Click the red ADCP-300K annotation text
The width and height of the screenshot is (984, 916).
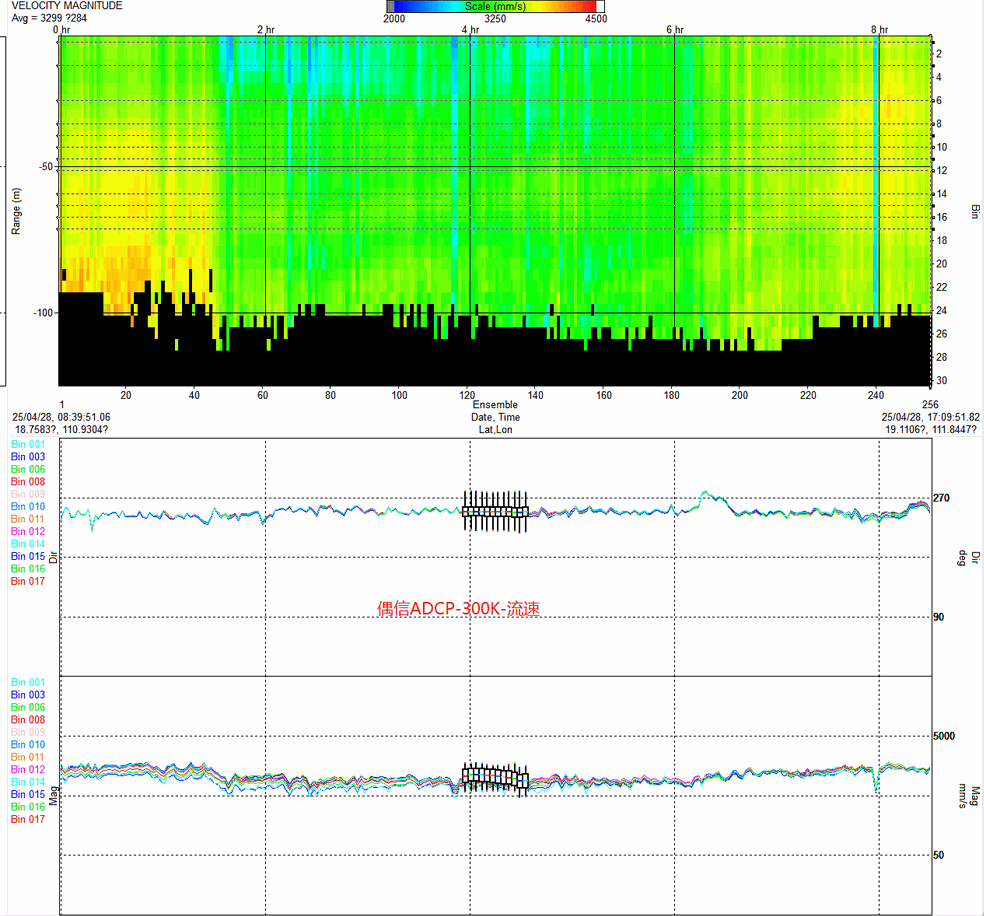click(458, 608)
